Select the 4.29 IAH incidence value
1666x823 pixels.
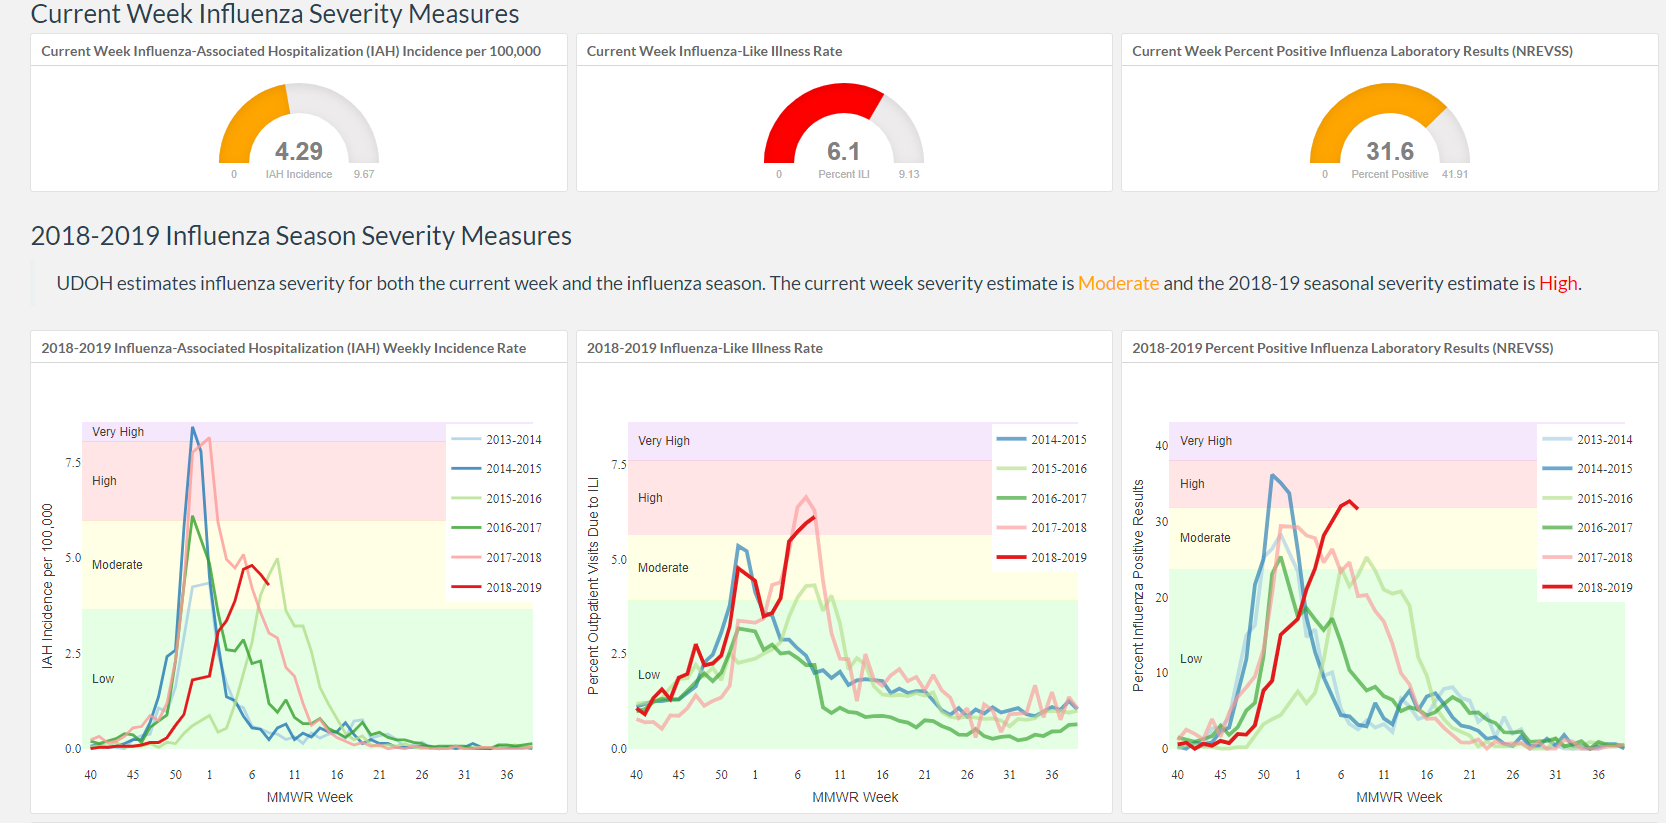[299, 151]
